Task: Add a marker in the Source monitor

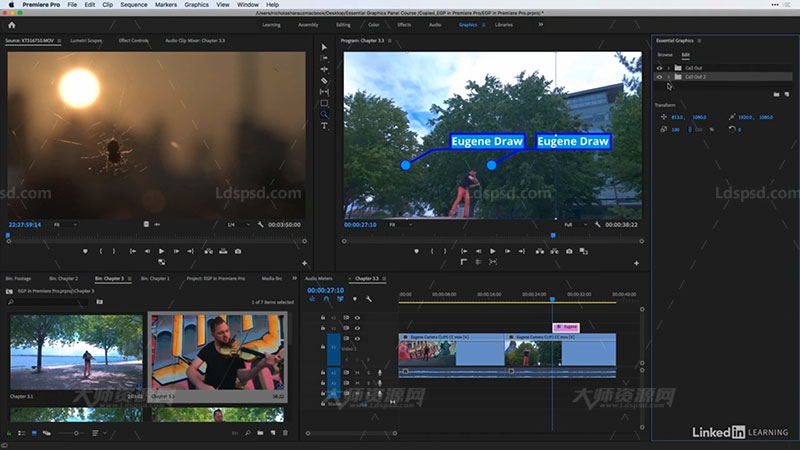Action: [x=85, y=251]
